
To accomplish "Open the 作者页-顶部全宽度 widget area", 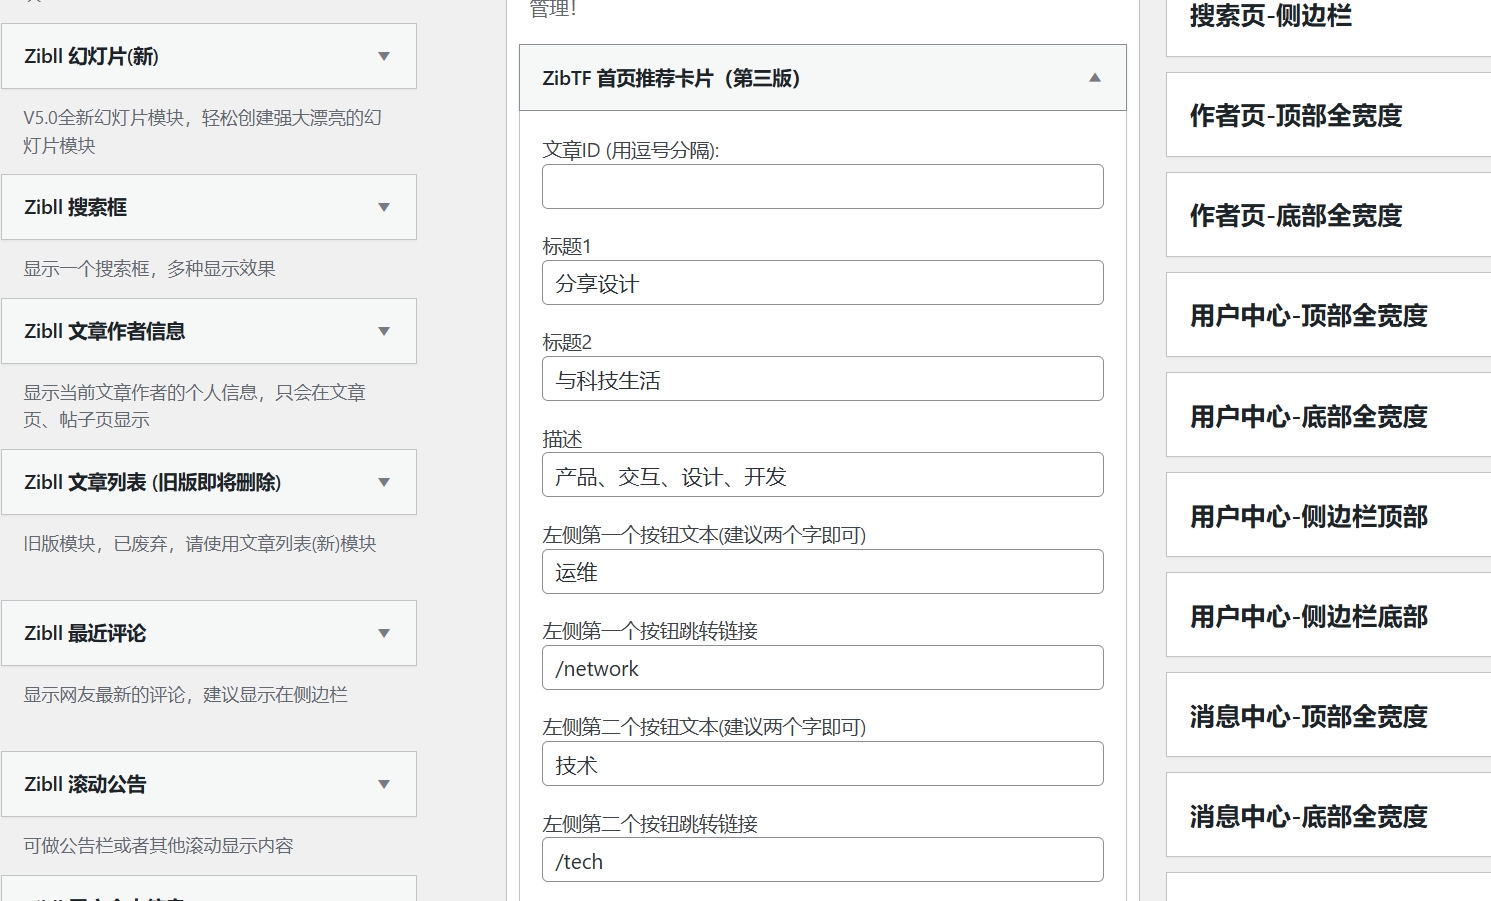I will click(x=1327, y=115).
